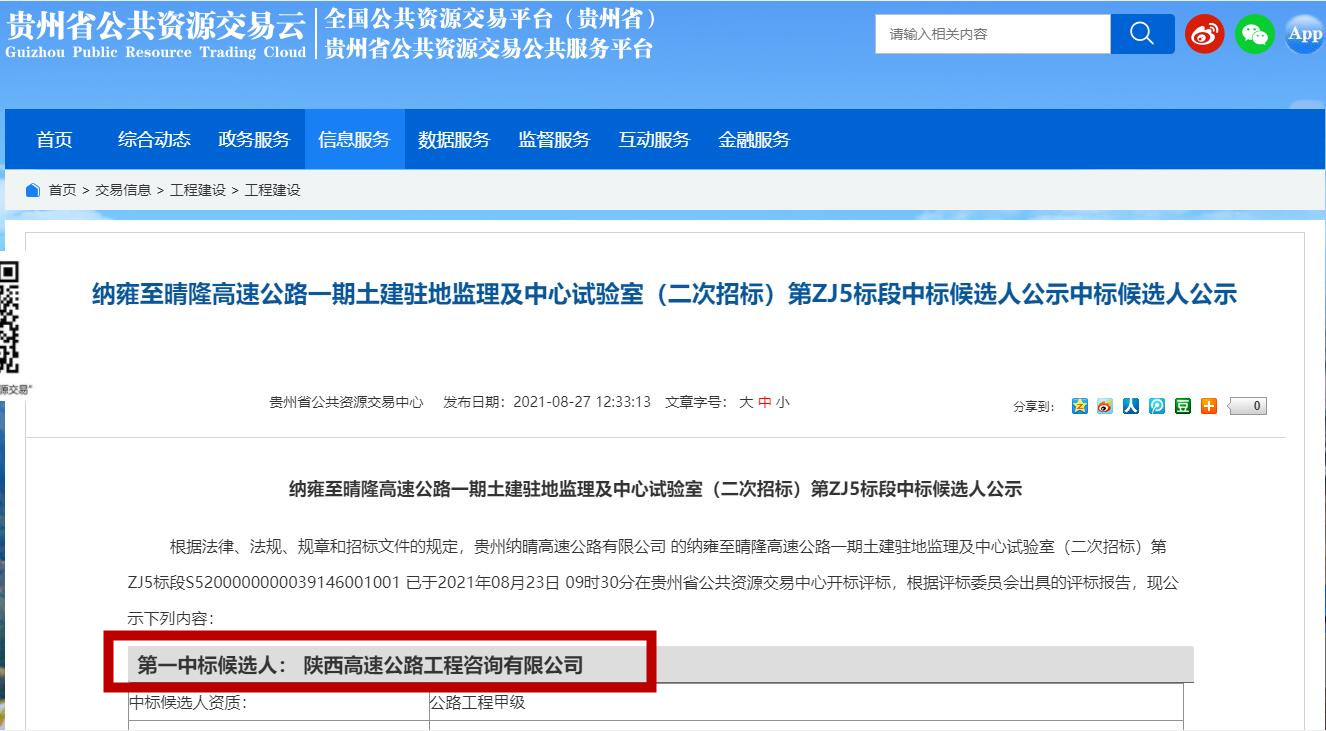Focus the 请输入相关内容 search field
Screen dimensions: 1326x731
[992, 34]
